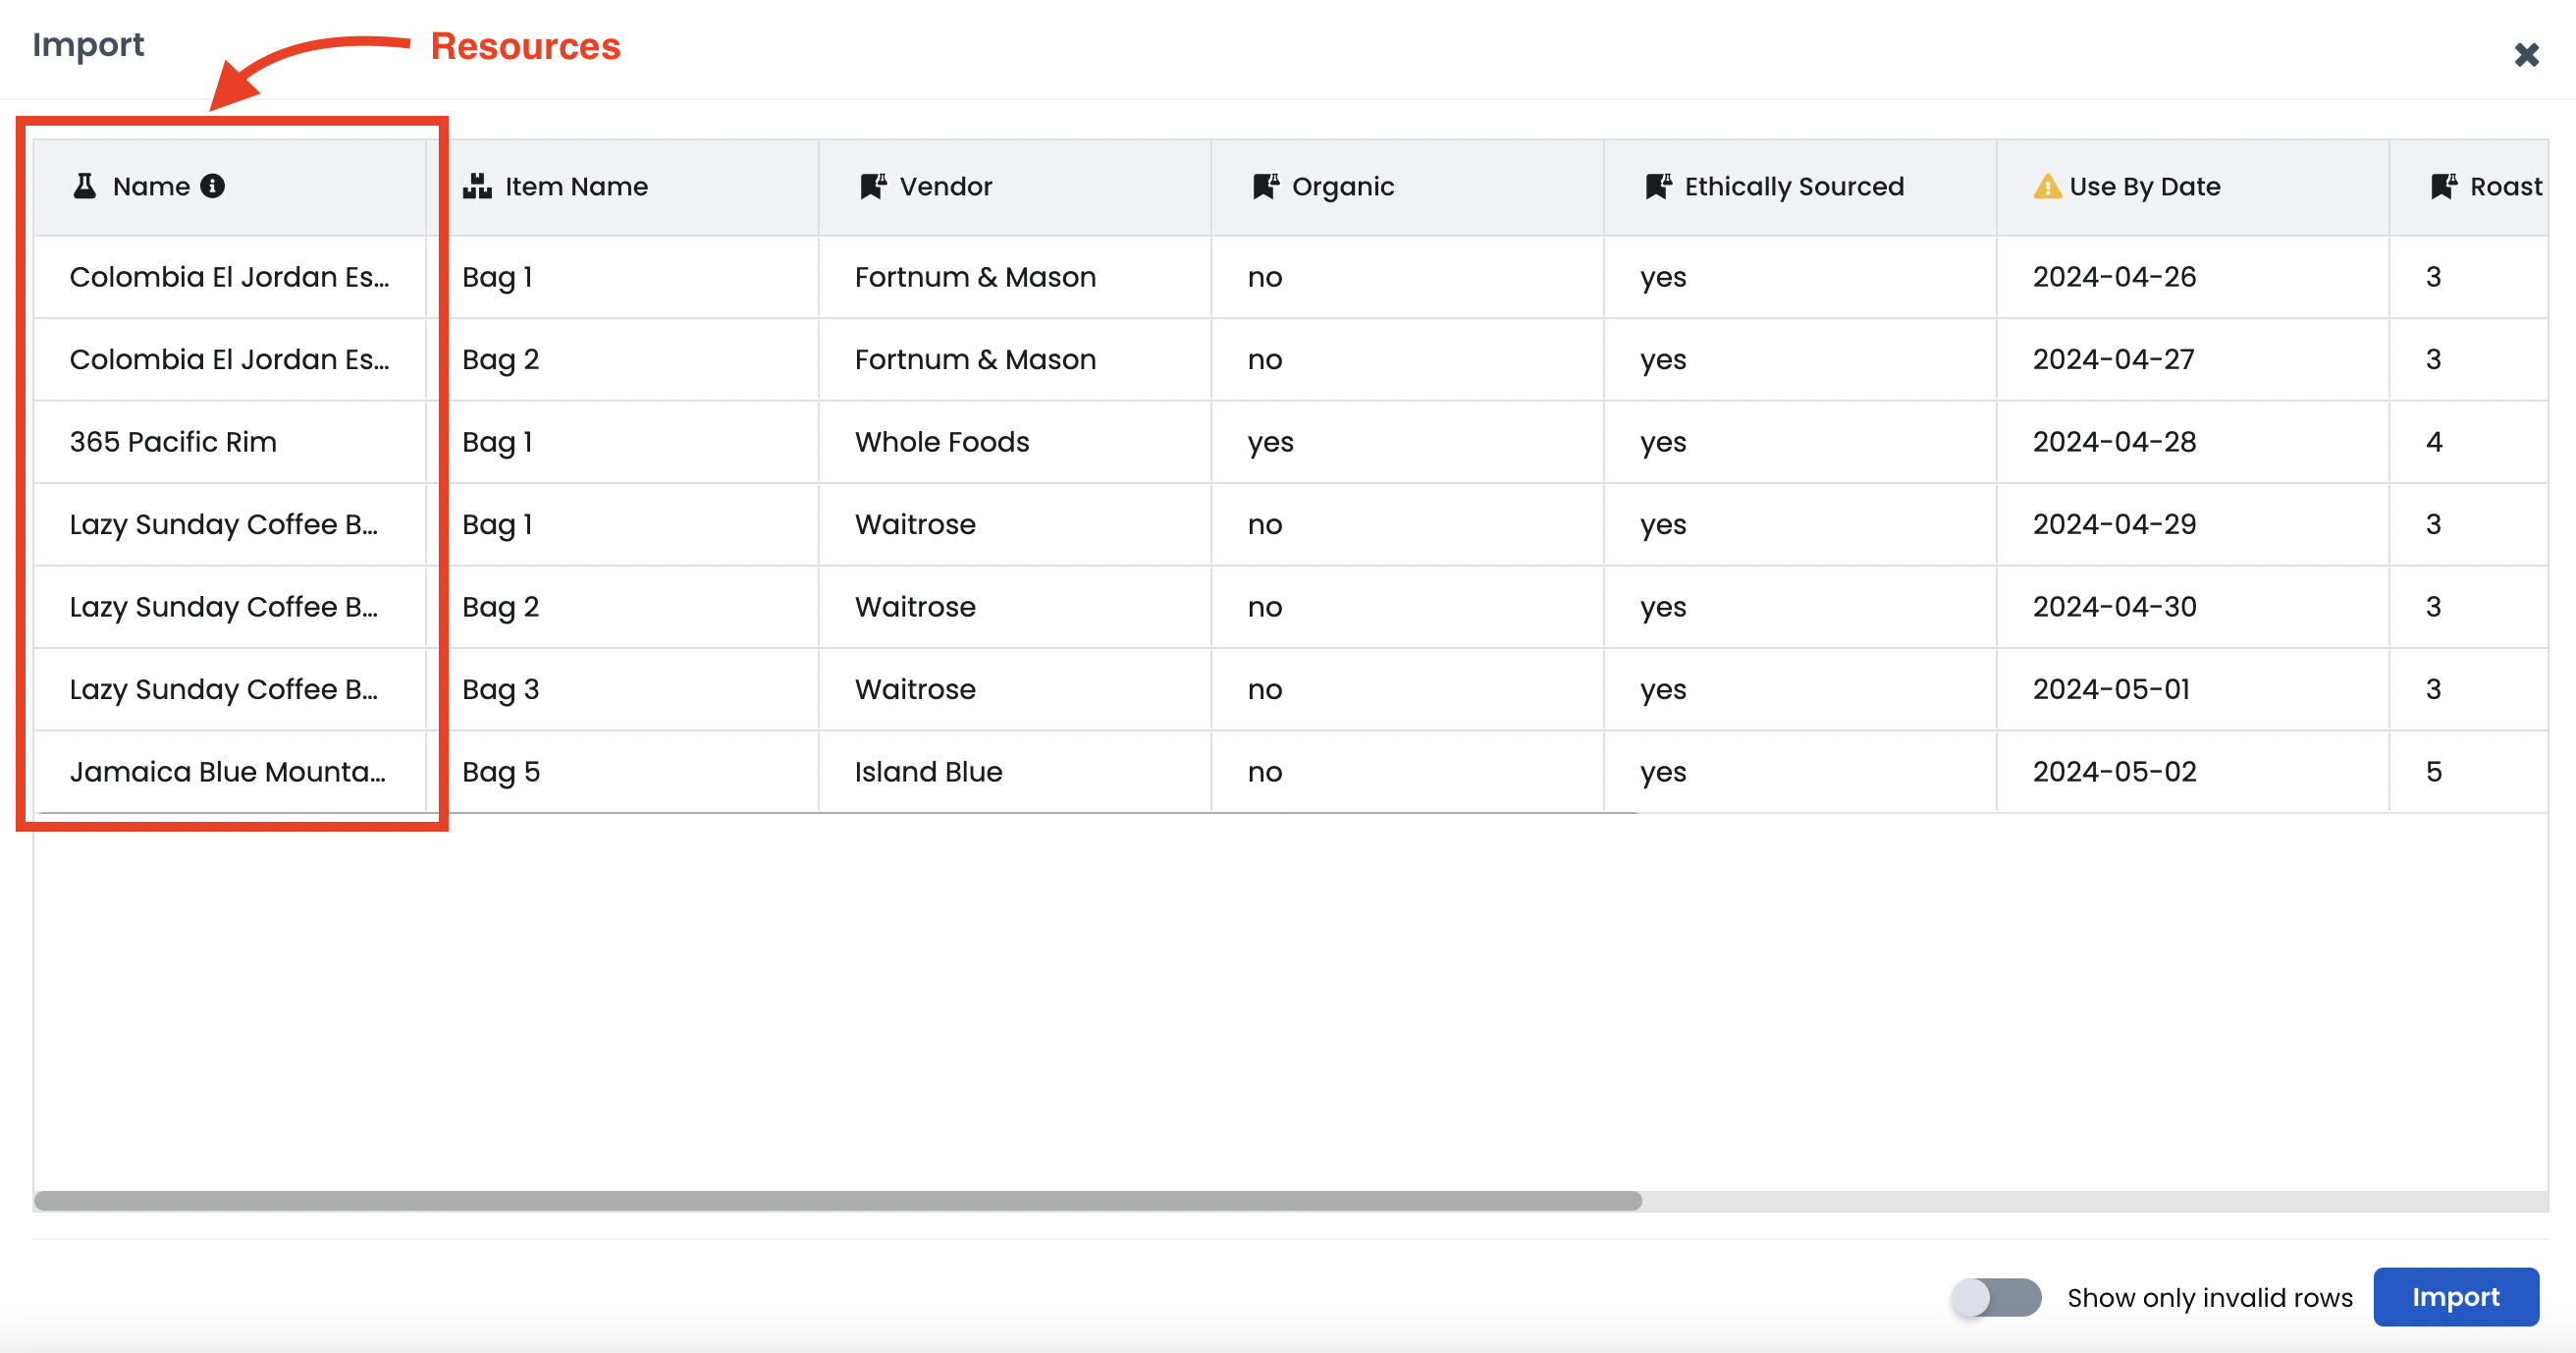Click the horizontal scrollbar thumb
This screenshot has height=1353, width=2576.
tap(838, 1200)
